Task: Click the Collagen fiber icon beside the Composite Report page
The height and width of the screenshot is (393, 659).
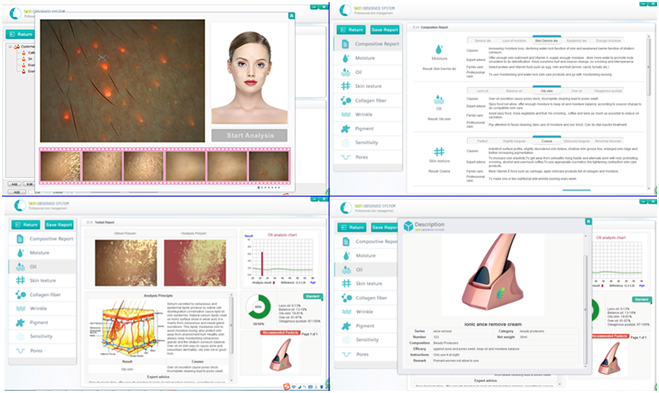Action: coord(345,100)
